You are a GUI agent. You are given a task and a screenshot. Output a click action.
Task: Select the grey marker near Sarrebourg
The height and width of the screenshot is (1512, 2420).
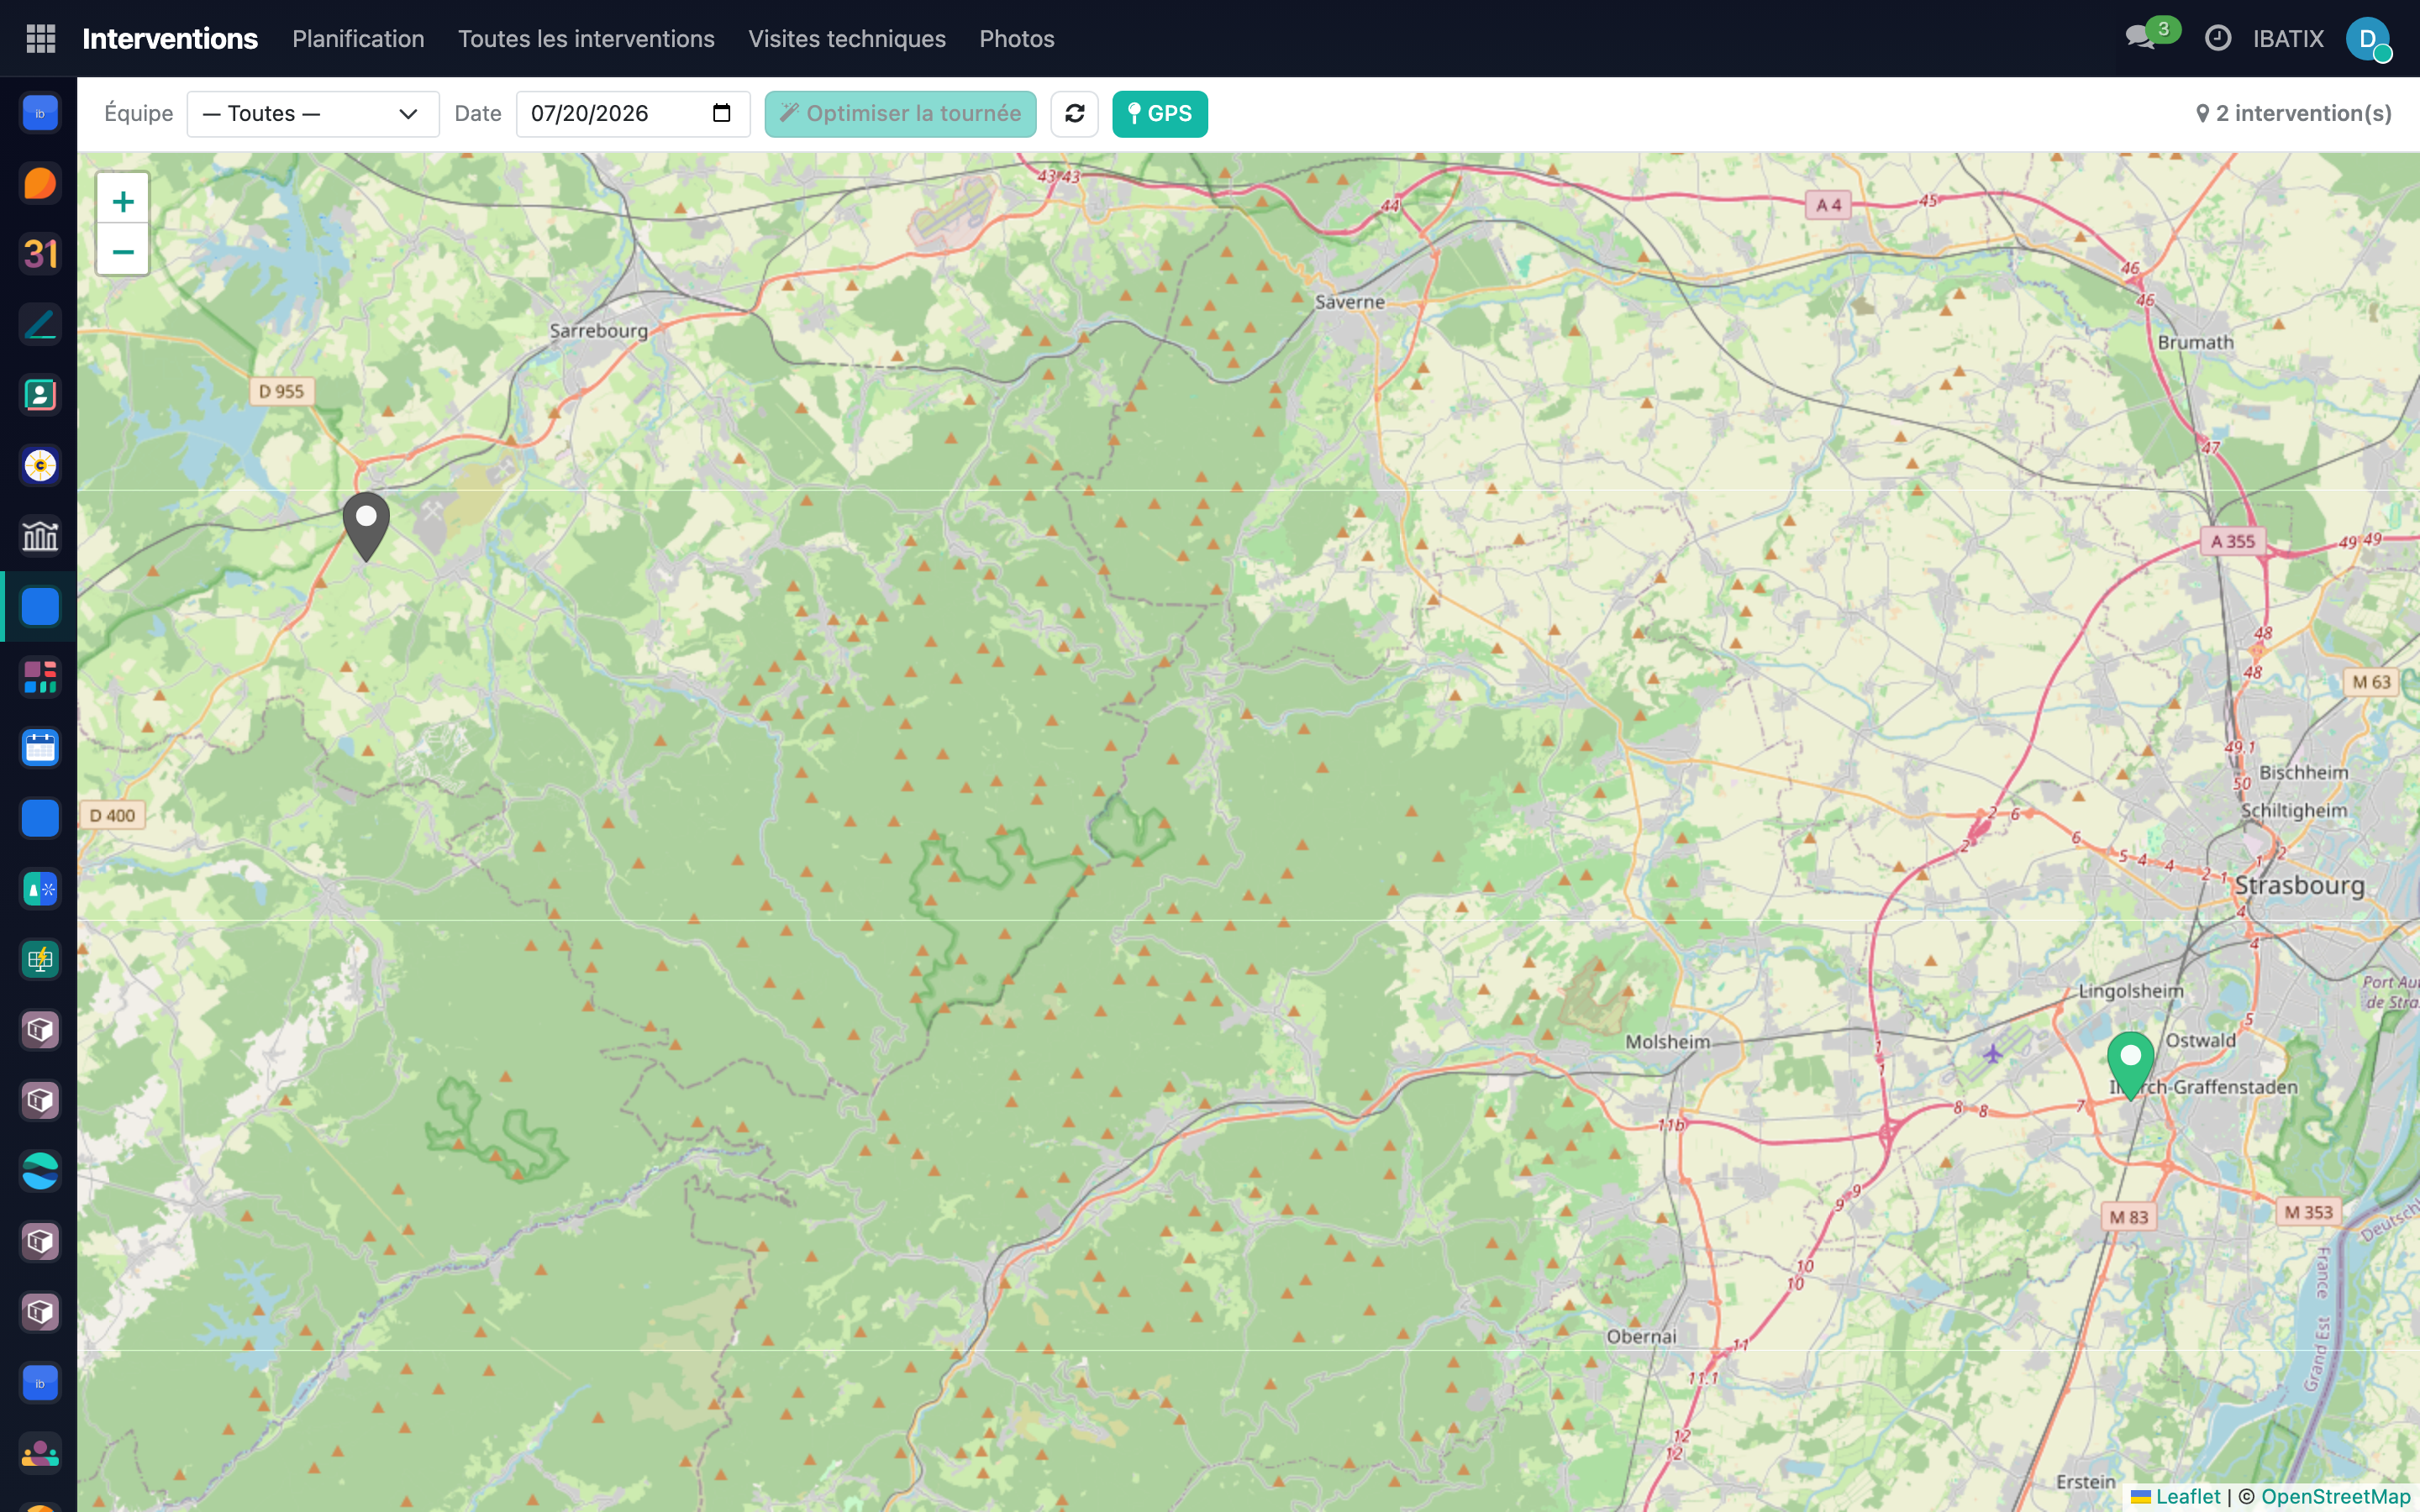click(x=366, y=525)
